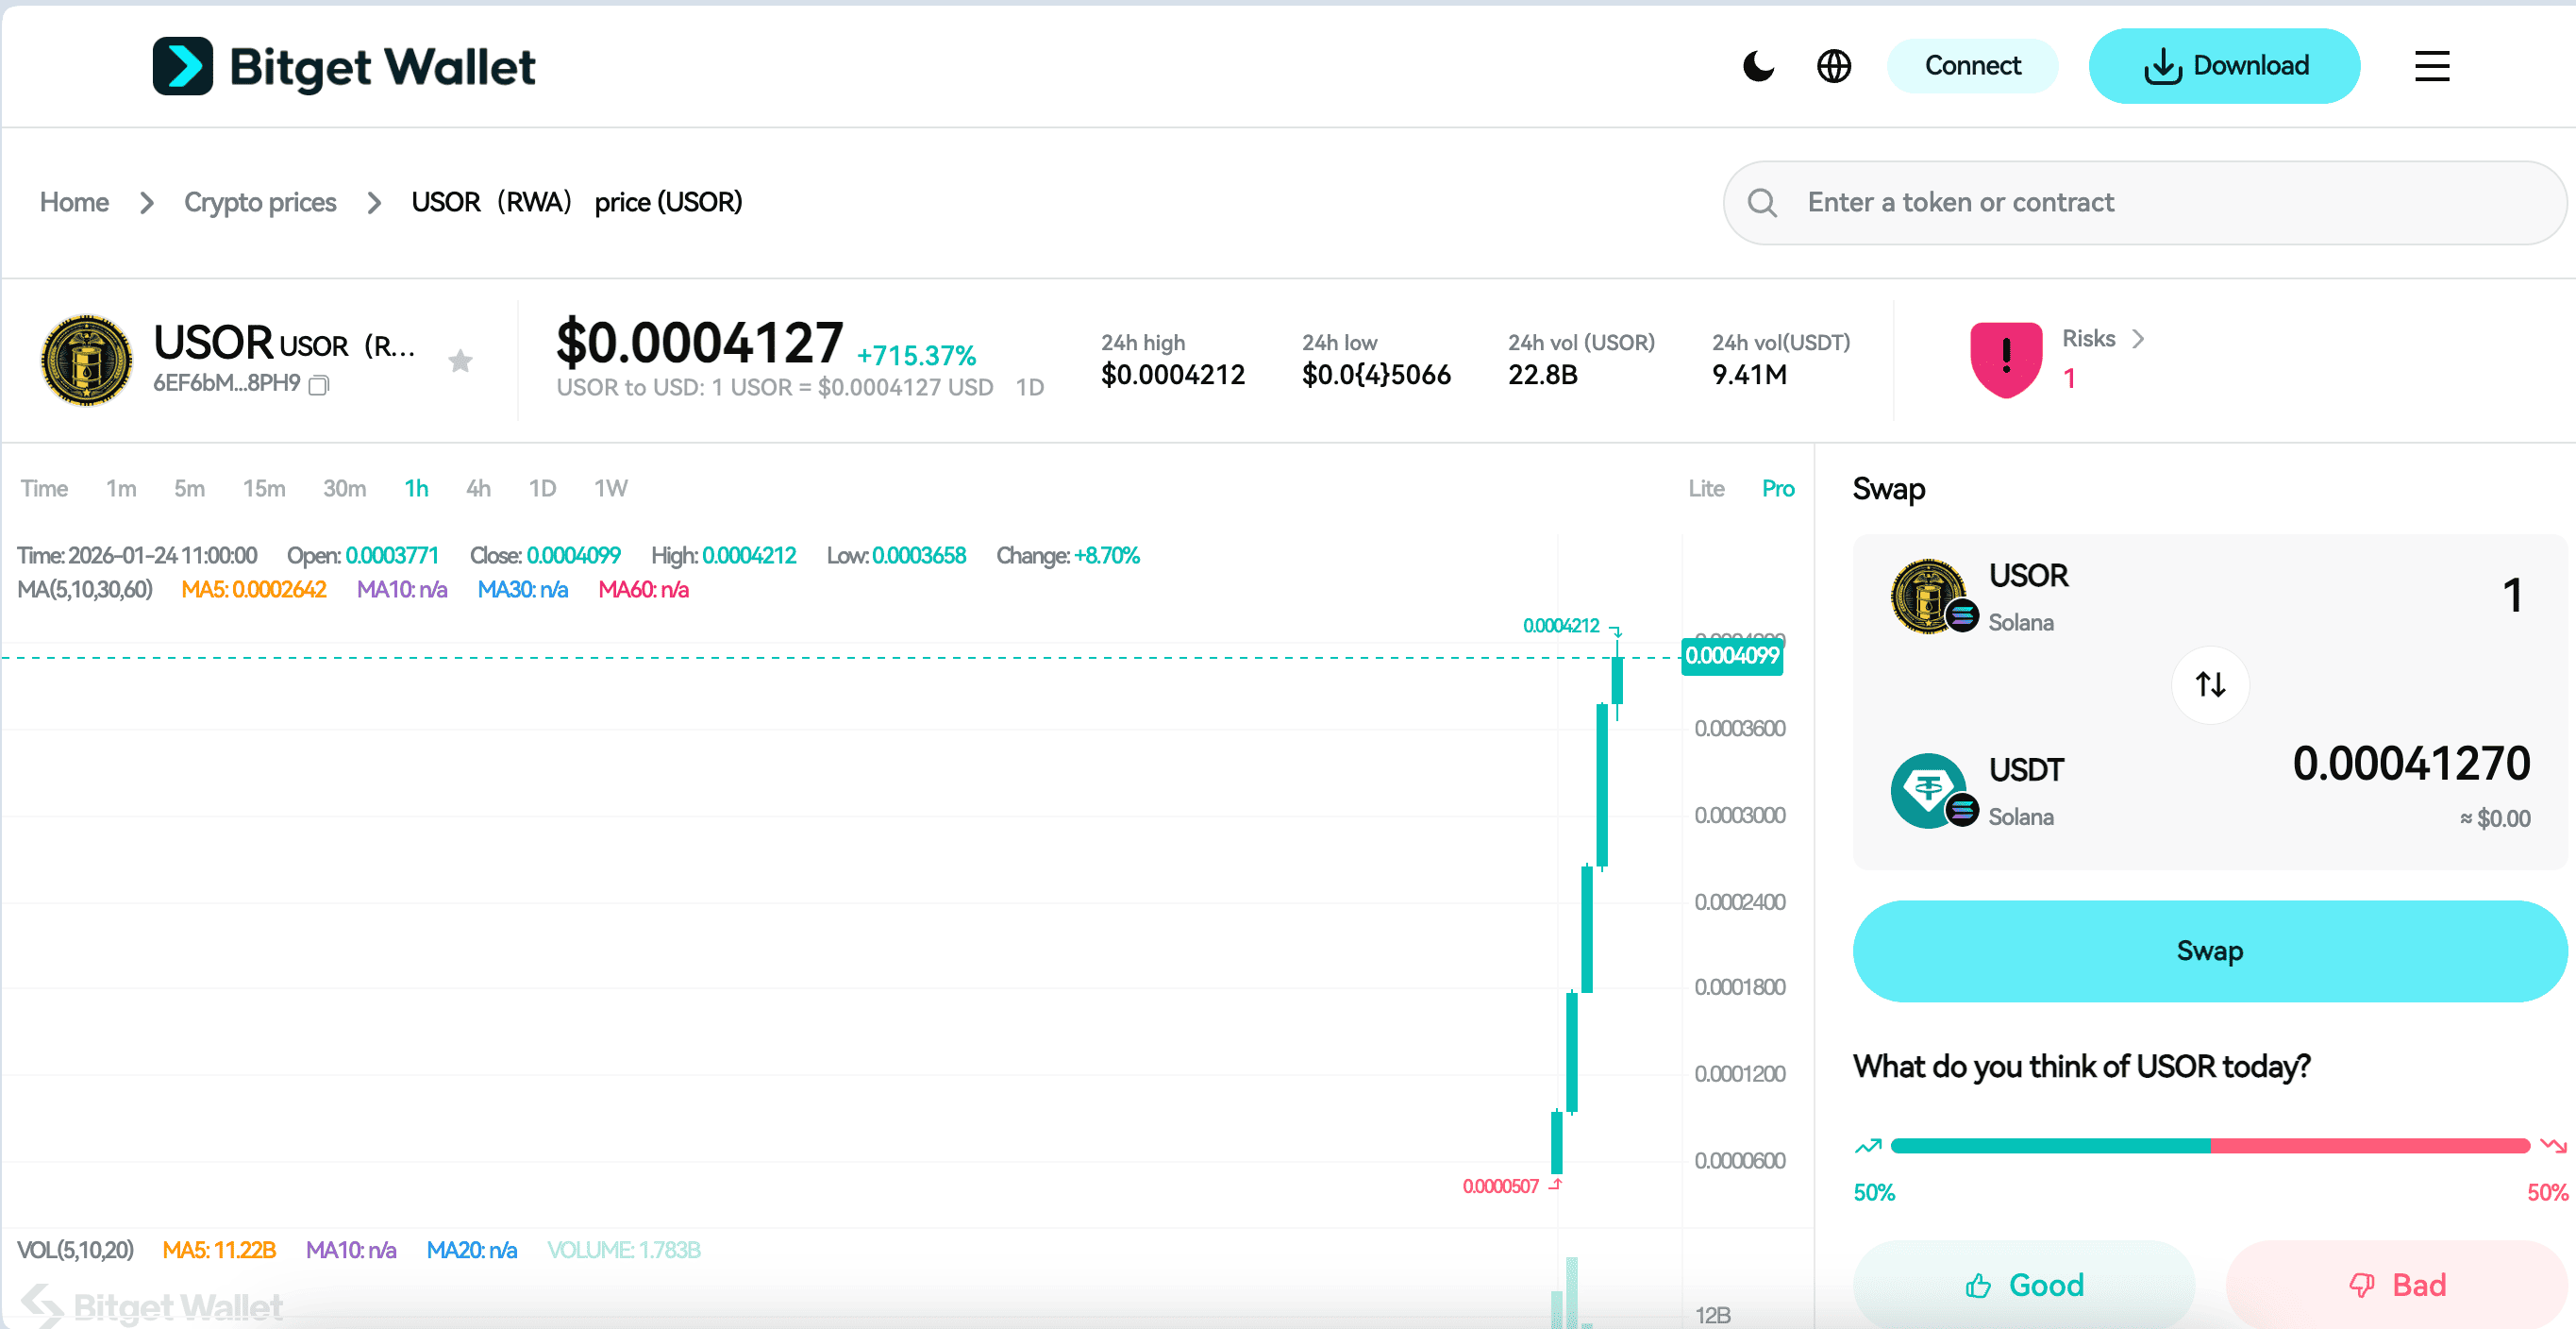Screen dimensions: 2576x1329
Task: Click the Swap button
Action: [2209, 950]
